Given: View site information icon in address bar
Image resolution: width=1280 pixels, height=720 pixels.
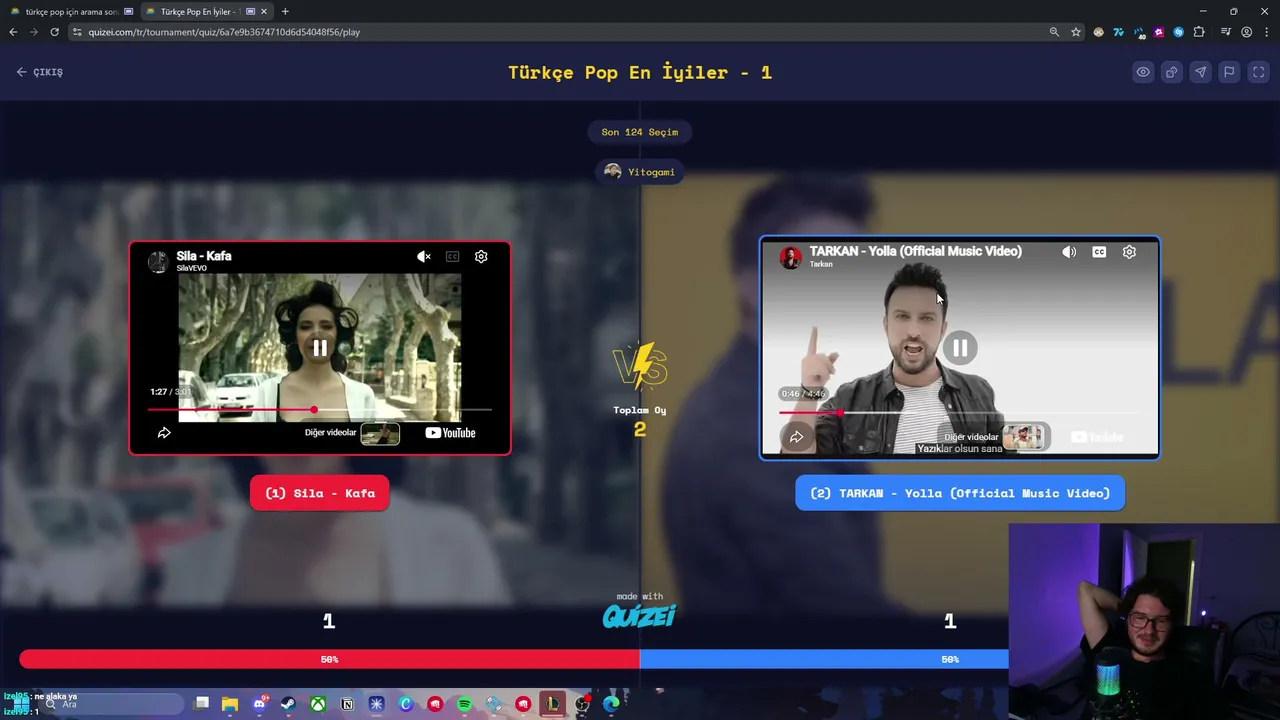Looking at the screenshot, I should coord(77,32).
